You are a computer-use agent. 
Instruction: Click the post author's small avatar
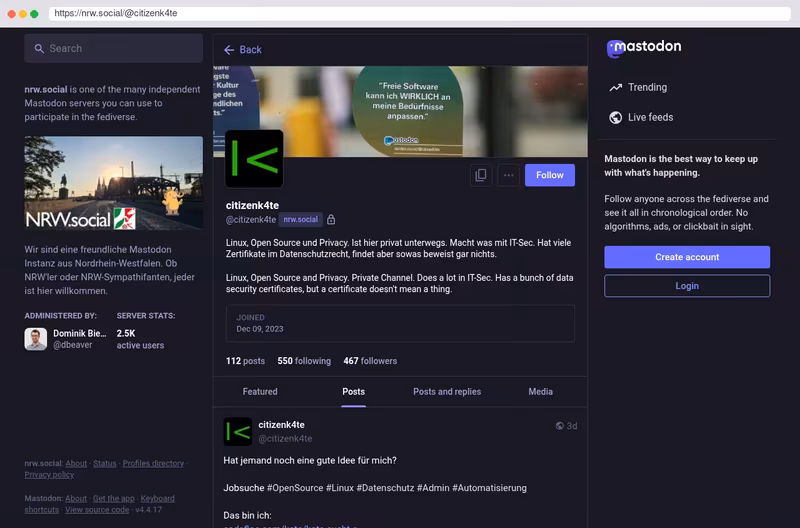[238, 432]
